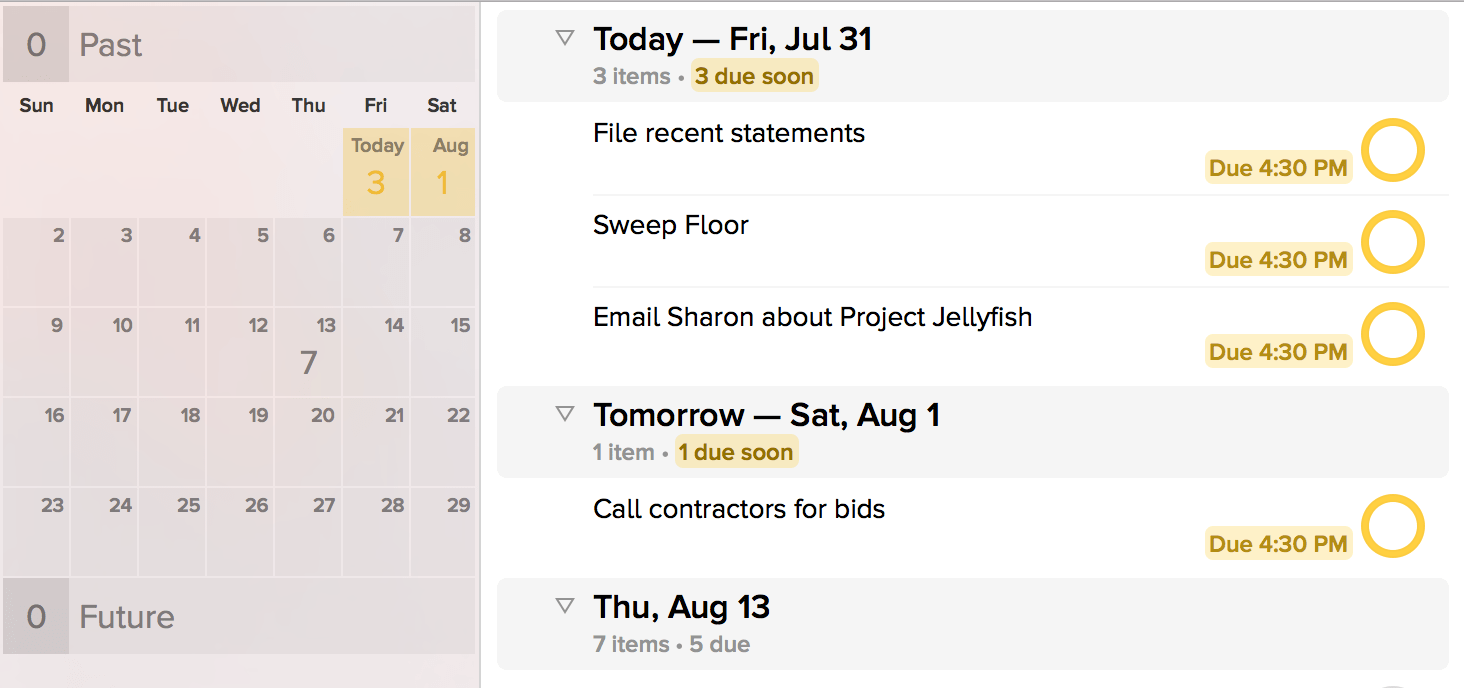The width and height of the screenshot is (1464, 688).
Task: Click the Due 4:30 PM label for Sweep Floor
Action: click(1278, 260)
